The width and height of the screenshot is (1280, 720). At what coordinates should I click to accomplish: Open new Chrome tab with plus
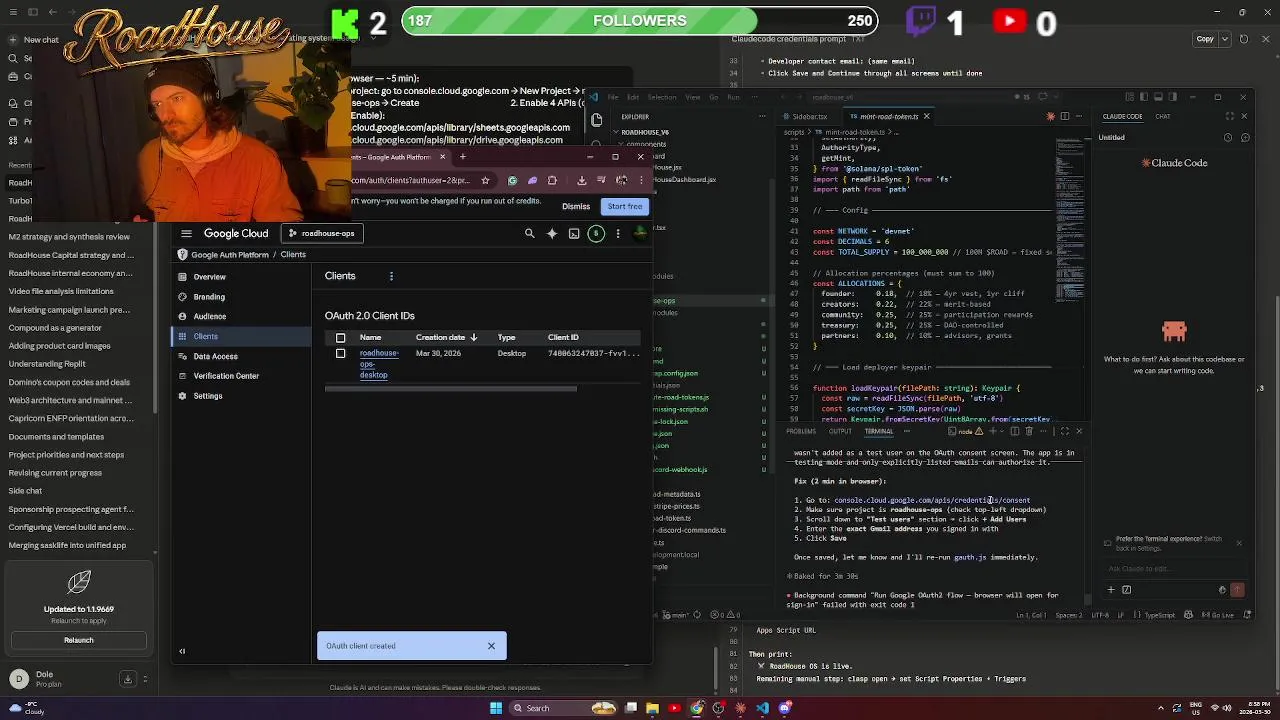pyautogui.click(x=462, y=157)
